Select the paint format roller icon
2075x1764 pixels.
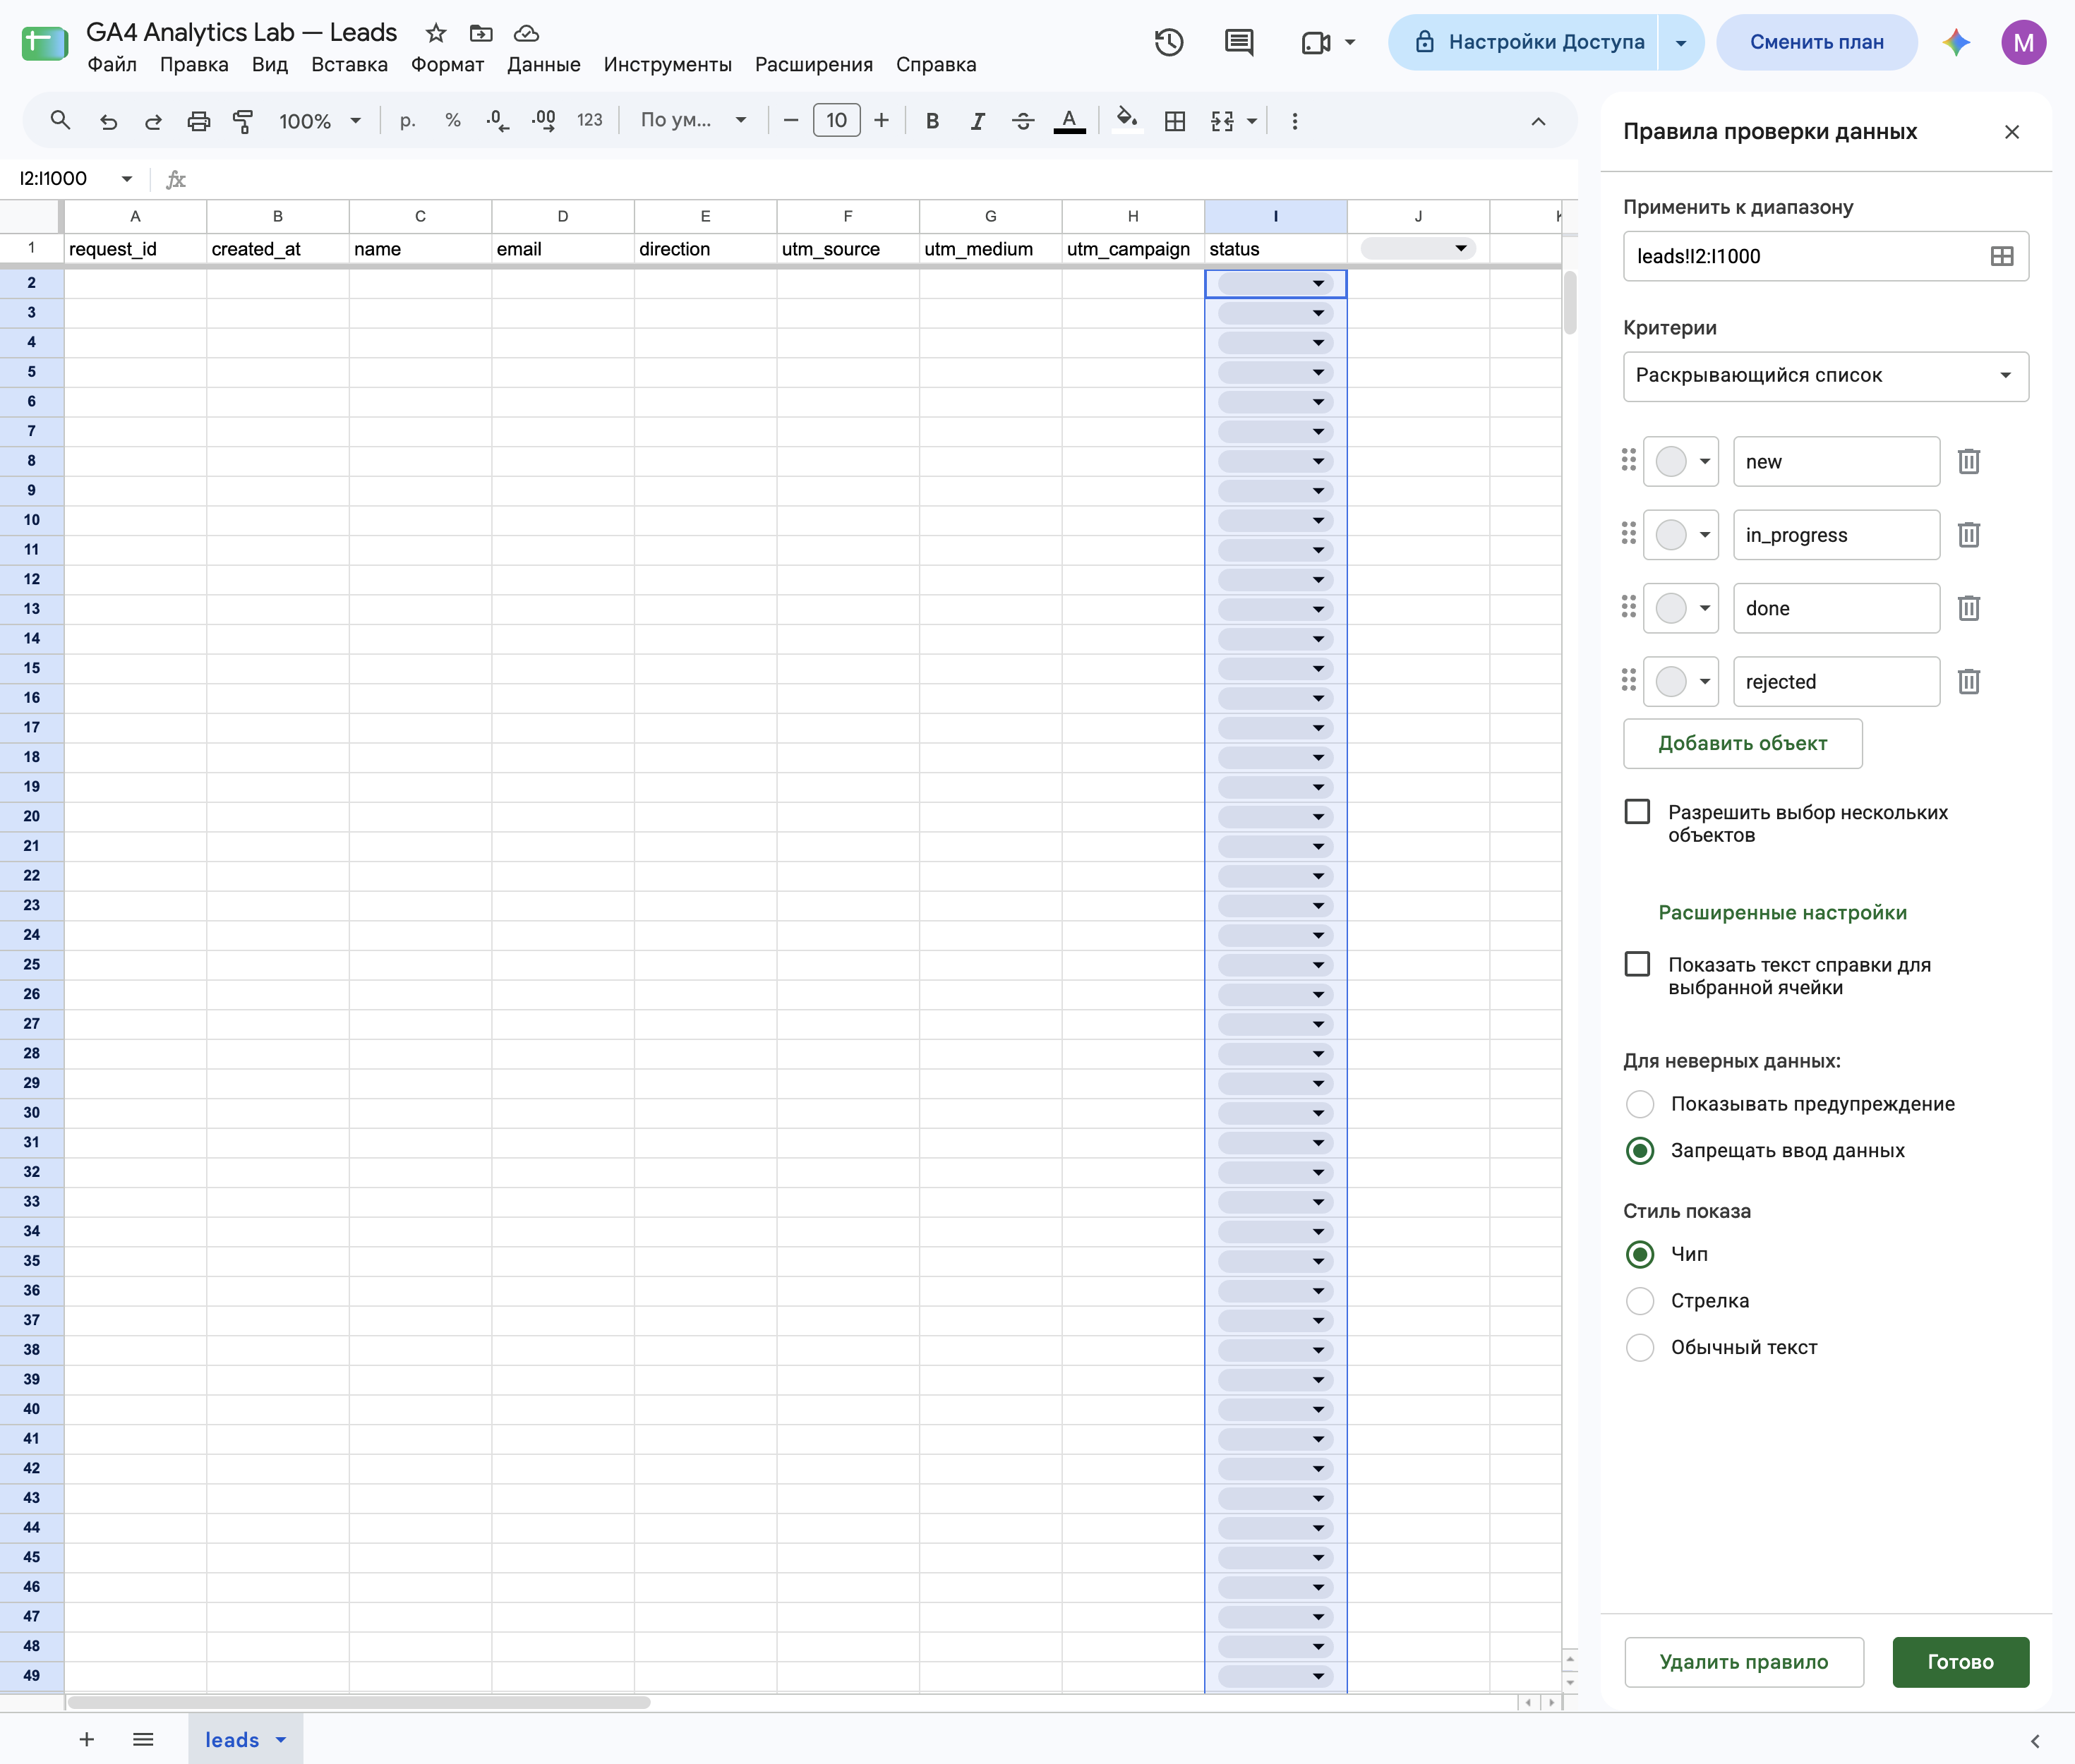pyautogui.click(x=243, y=121)
